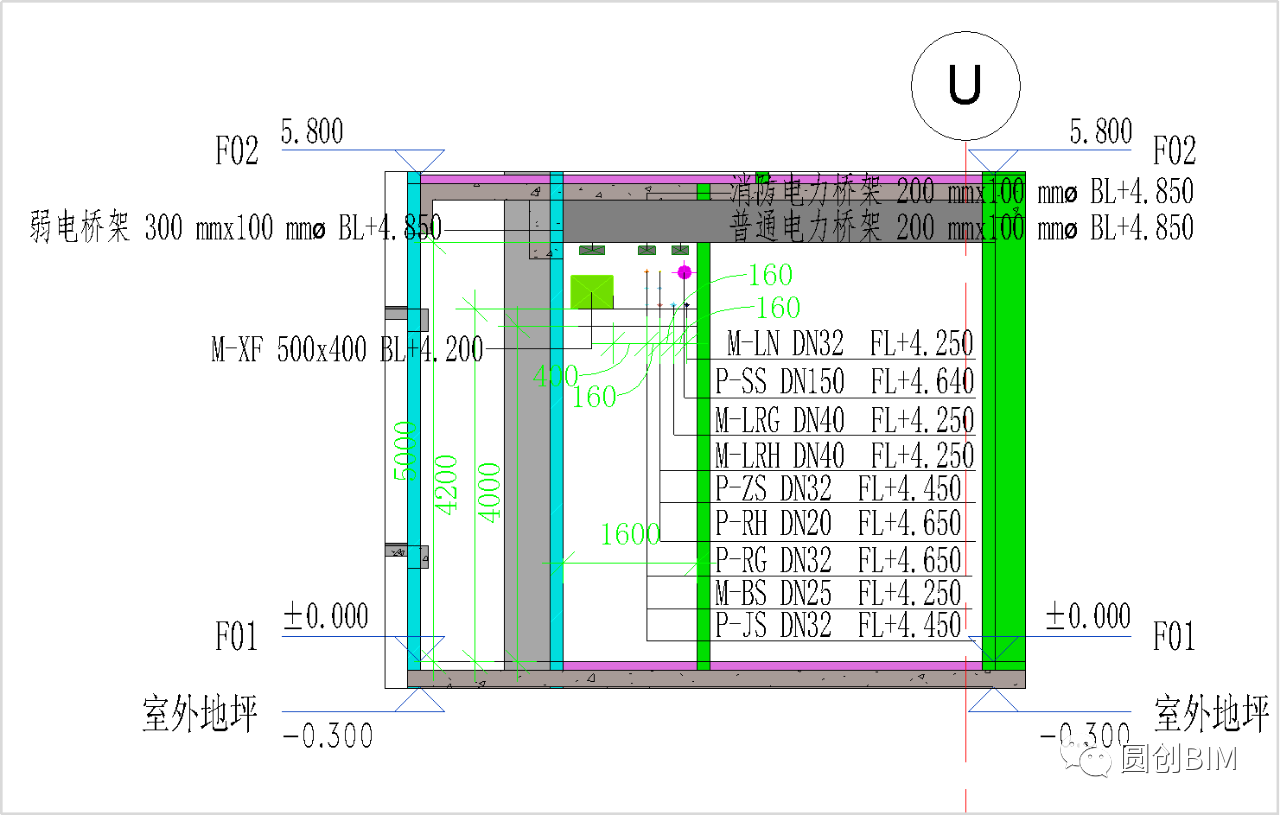Click the magenta circular pipe section
This screenshot has width=1280, height=815.
pos(685,272)
